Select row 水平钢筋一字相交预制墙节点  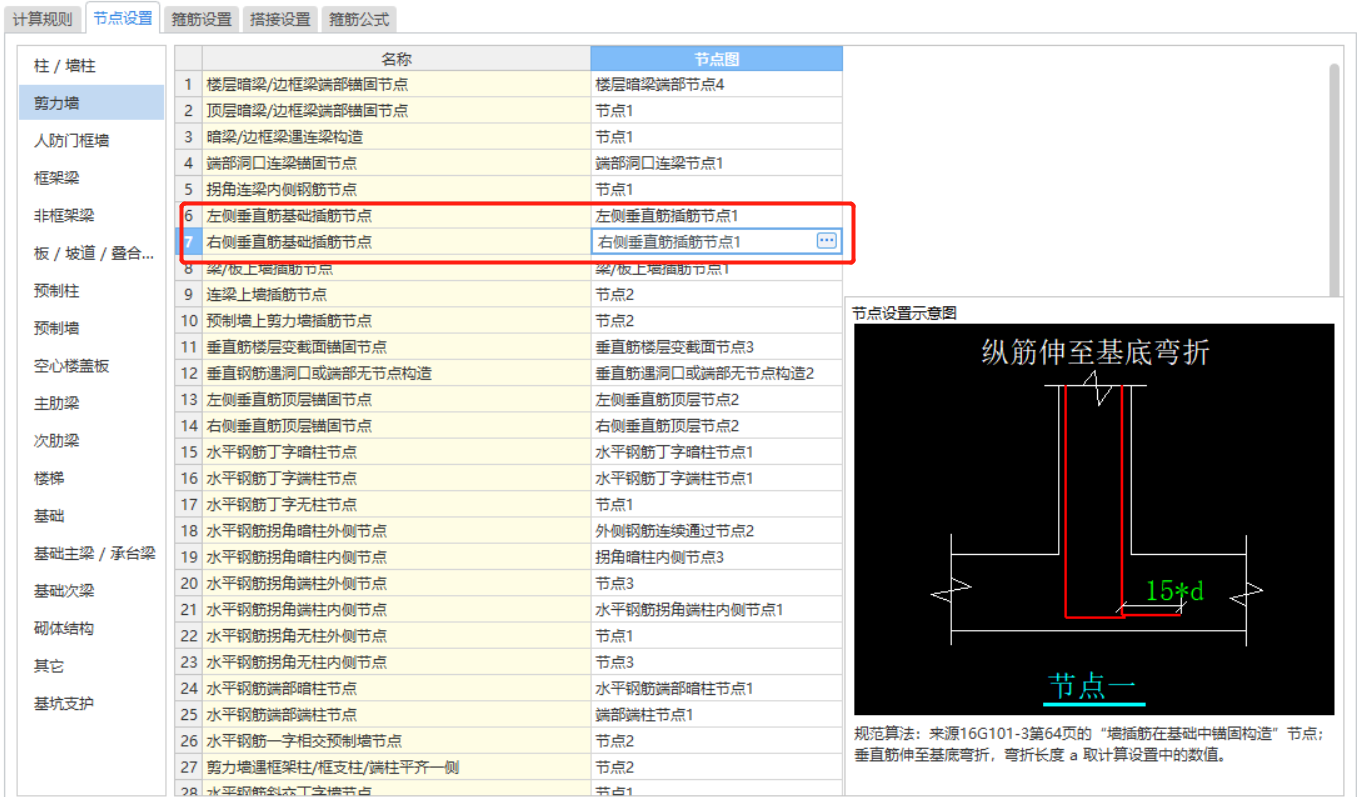(396, 741)
